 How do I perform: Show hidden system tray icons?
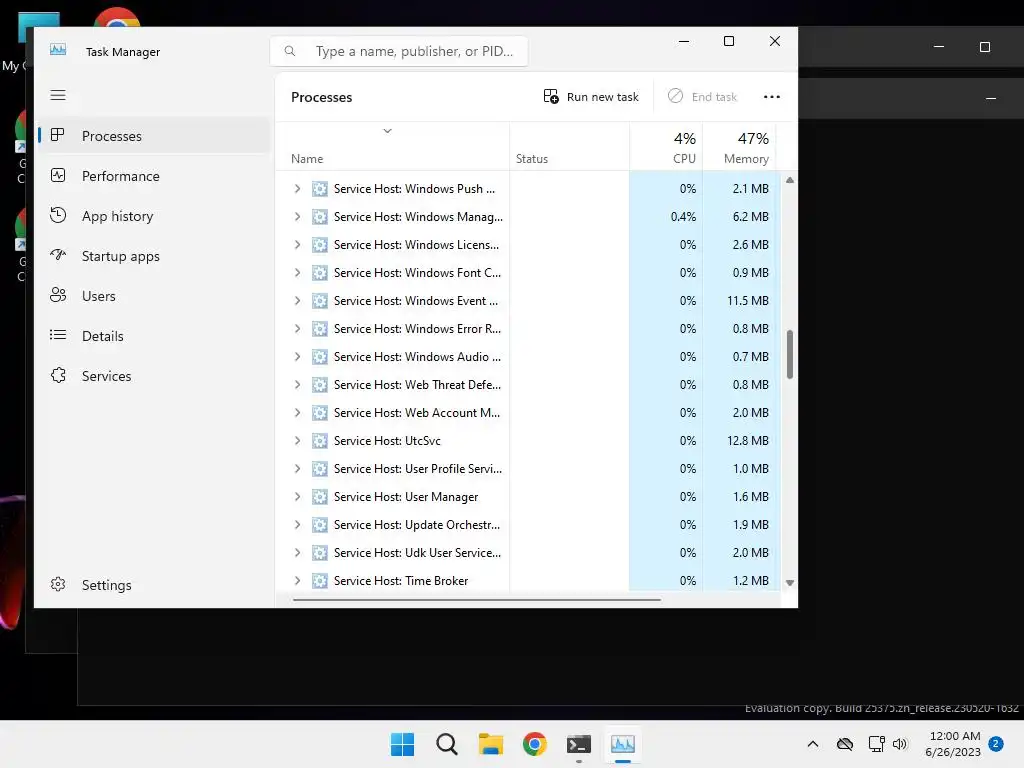coord(812,744)
